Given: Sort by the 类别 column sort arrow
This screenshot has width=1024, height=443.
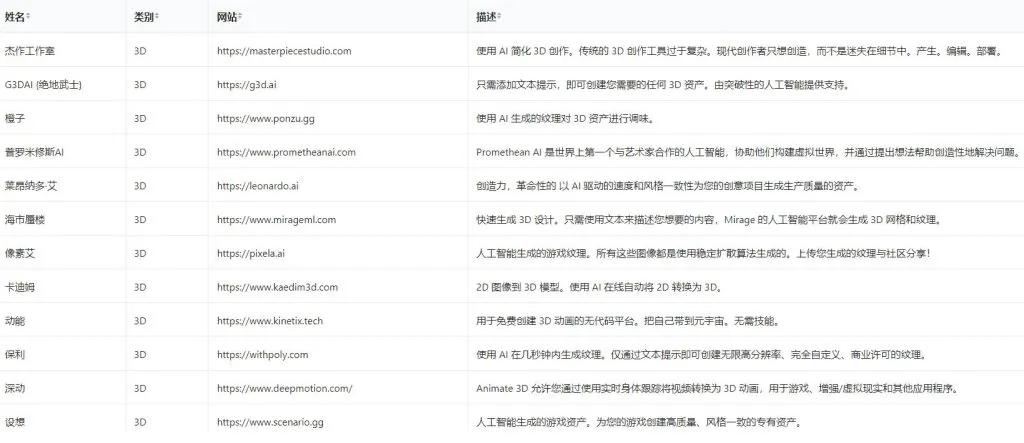Looking at the screenshot, I should coord(157,17).
